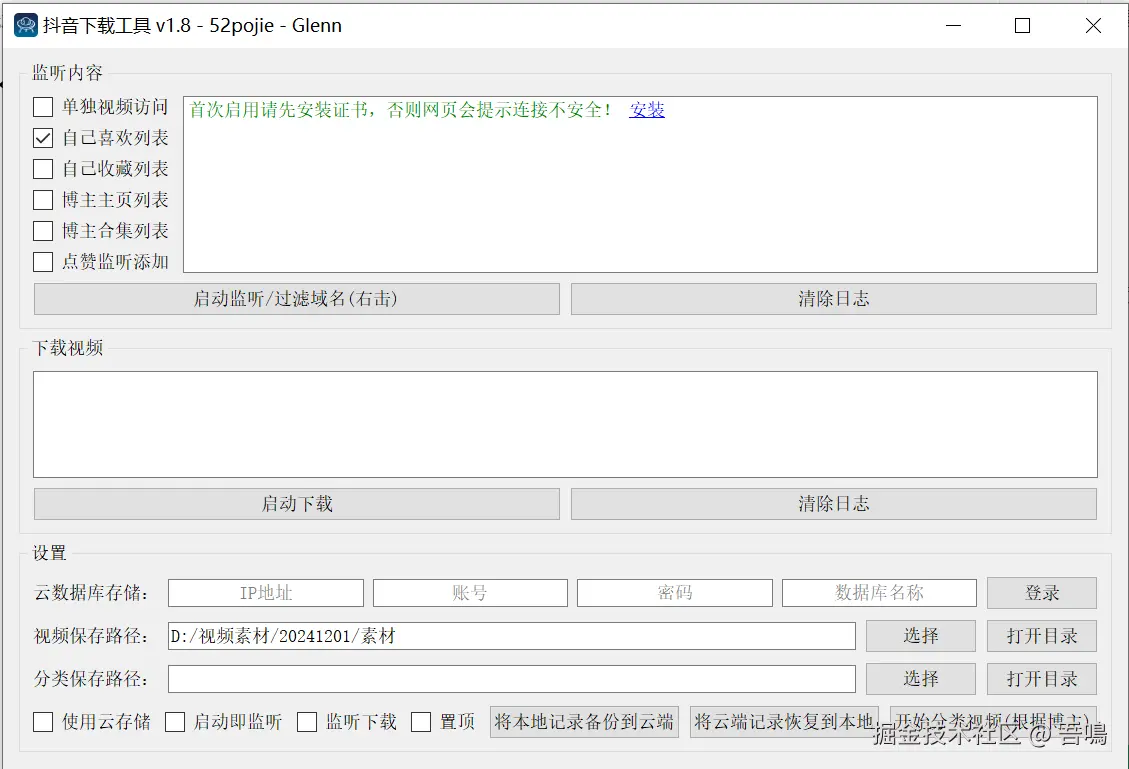The width and height of the screenshot is (1129, 769).
Task: Start downloading with 启动下载 button
Action: 297,504
